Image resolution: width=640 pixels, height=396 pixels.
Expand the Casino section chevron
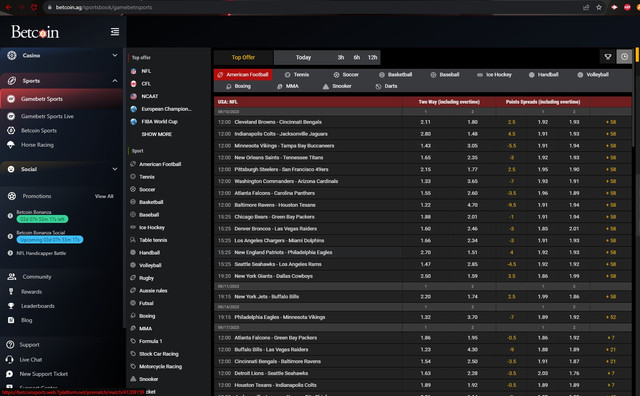click(x=115, y=55)
